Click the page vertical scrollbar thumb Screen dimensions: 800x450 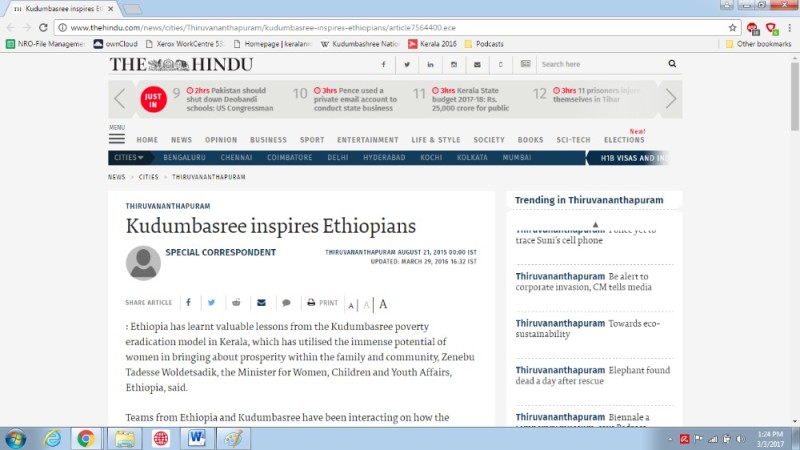[794, 96]
